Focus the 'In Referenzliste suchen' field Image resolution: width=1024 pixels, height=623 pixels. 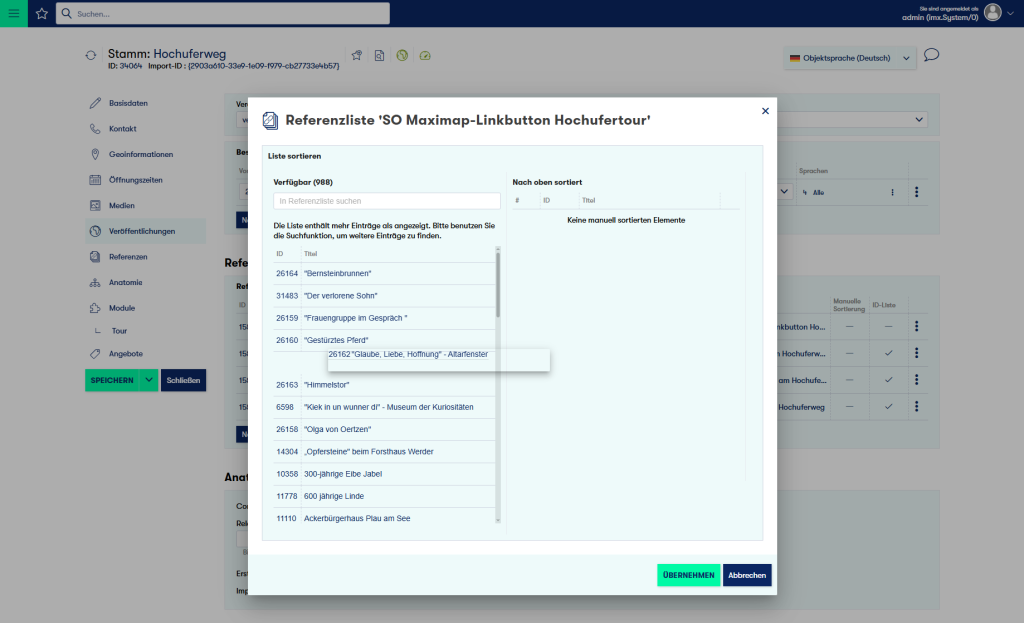387,201
